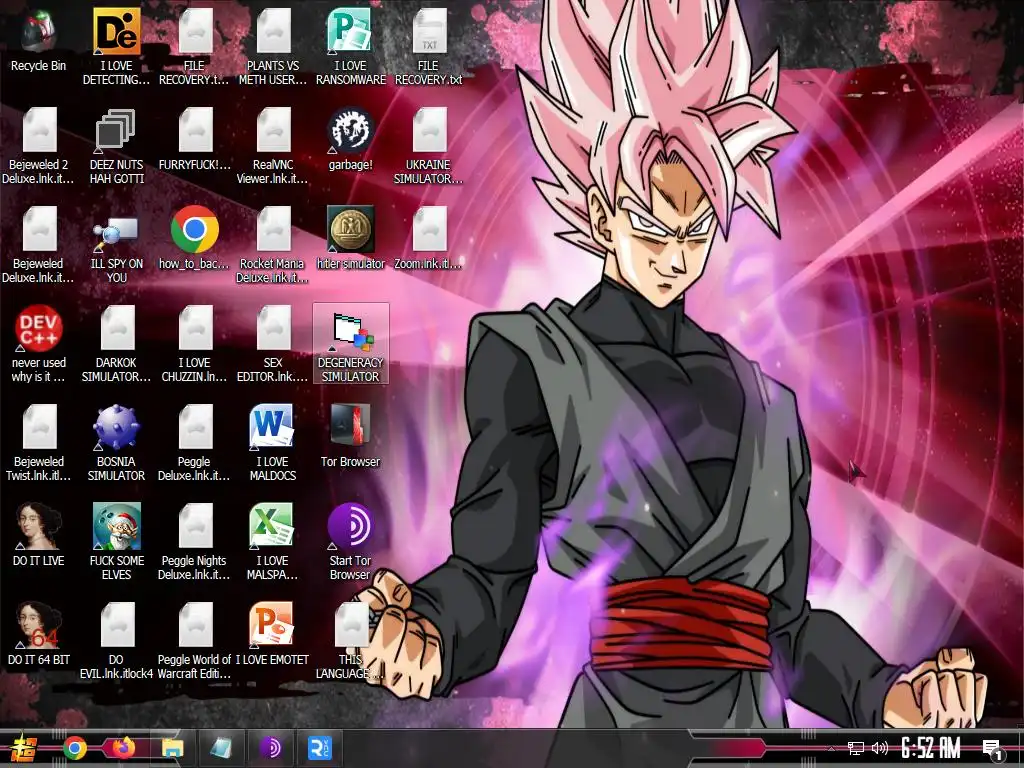Open the notification center icon
The image size is (1024, 768).
993,750
